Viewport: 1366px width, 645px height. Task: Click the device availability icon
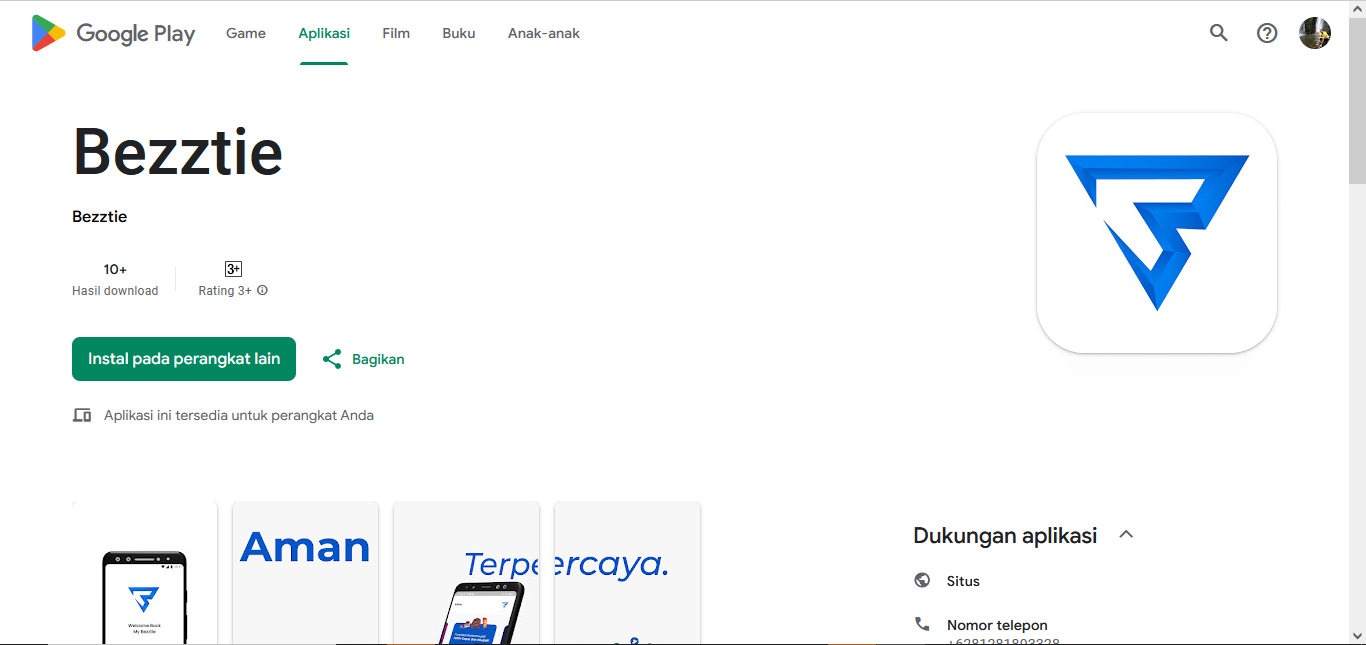coord(82,415)
